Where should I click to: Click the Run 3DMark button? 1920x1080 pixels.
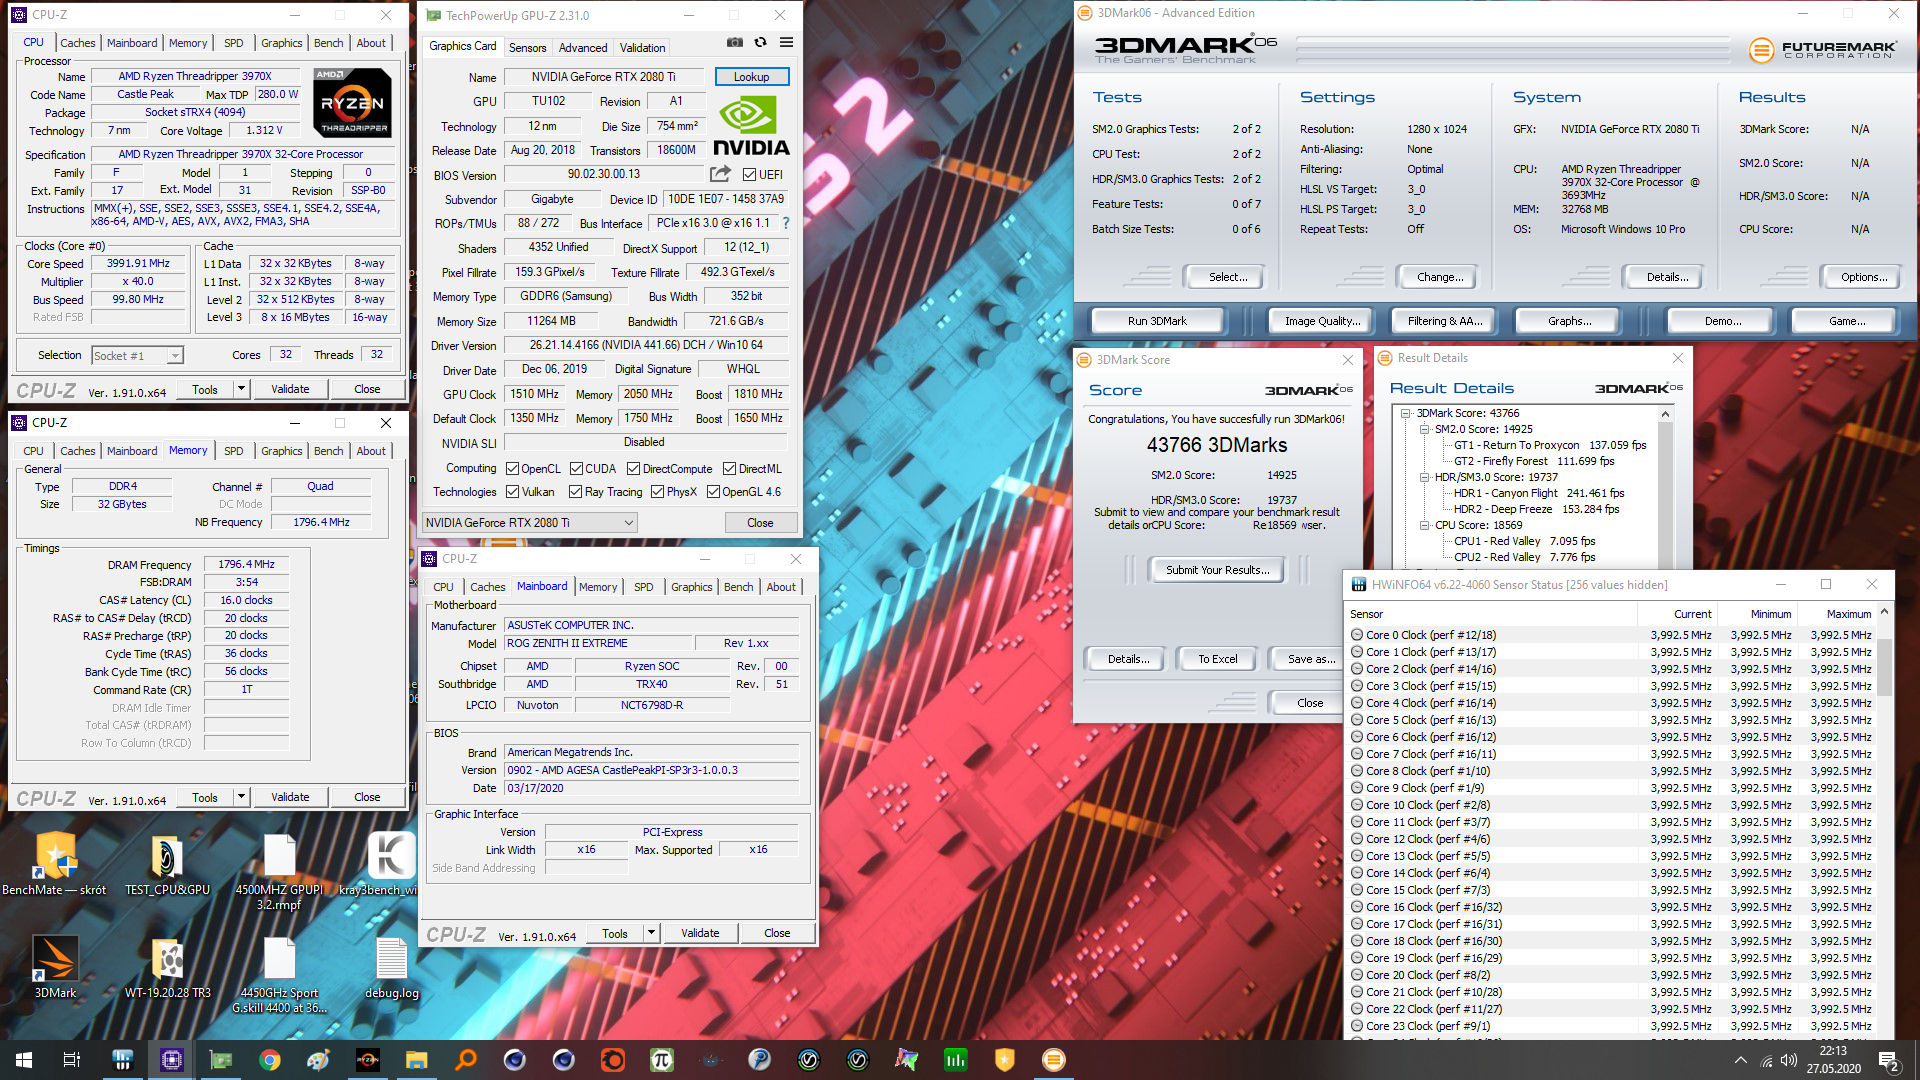tap(1157, 321)
